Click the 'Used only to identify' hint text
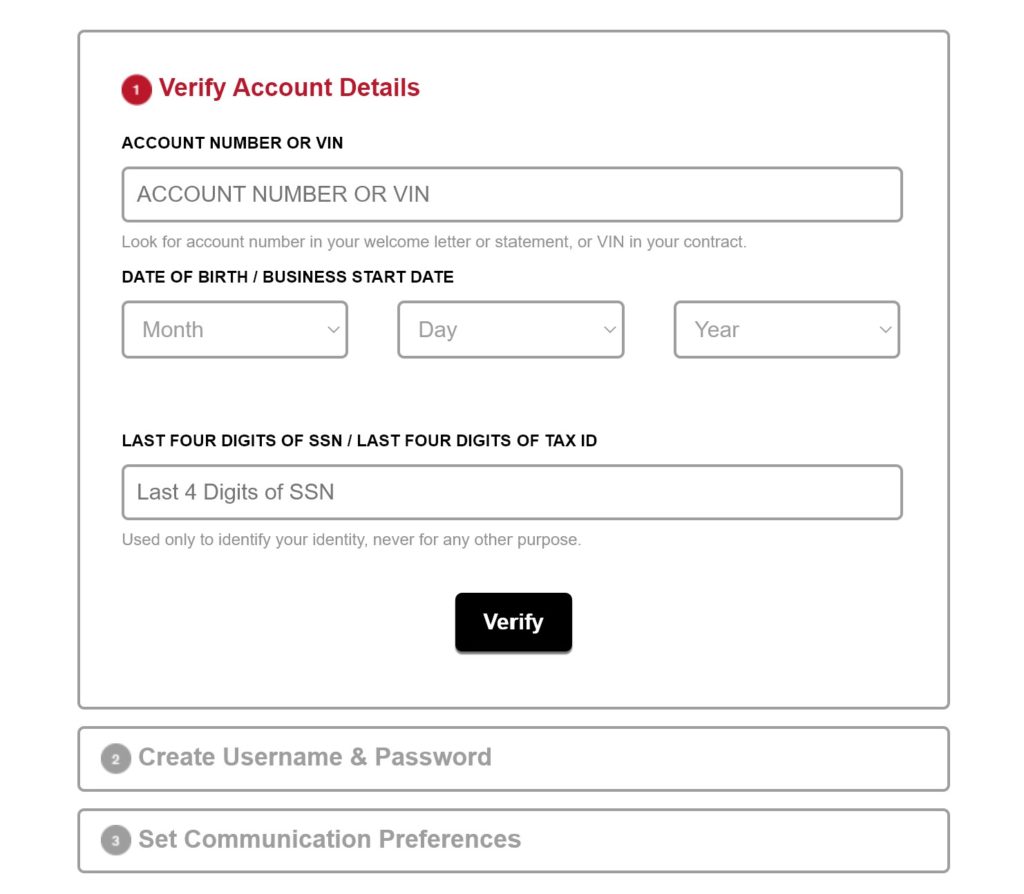This screenshot has height=894, width=1024. point(351,540)
